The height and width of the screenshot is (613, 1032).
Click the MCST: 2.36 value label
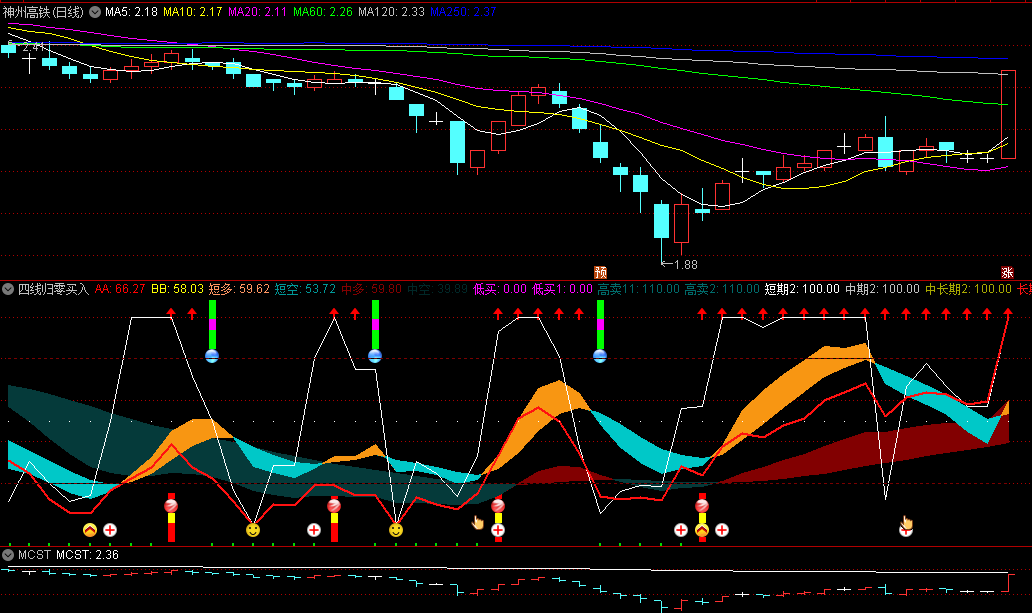click(x=87, y=555)
